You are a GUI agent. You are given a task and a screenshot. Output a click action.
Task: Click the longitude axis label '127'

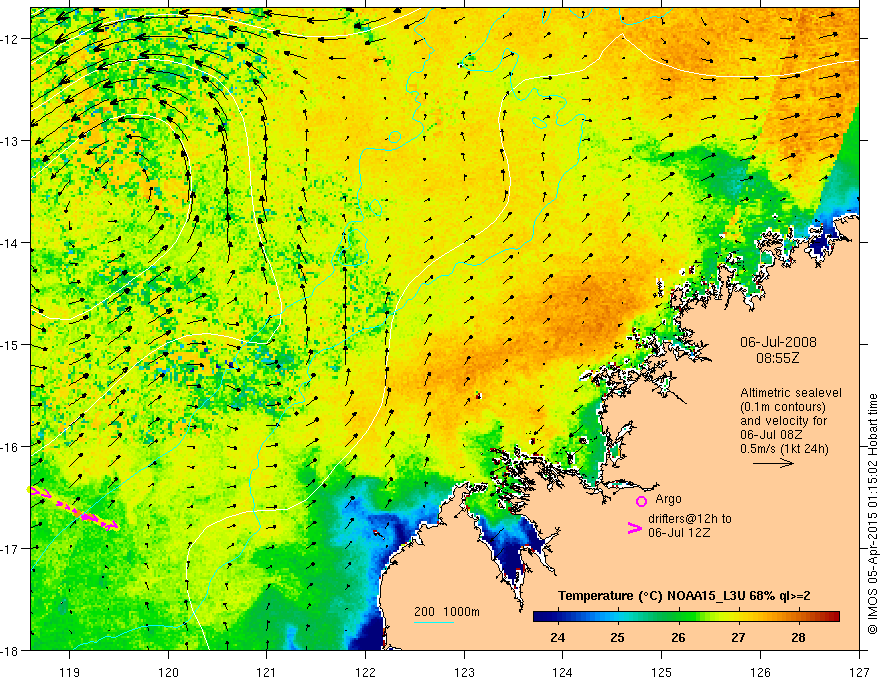tap(859, 672)
